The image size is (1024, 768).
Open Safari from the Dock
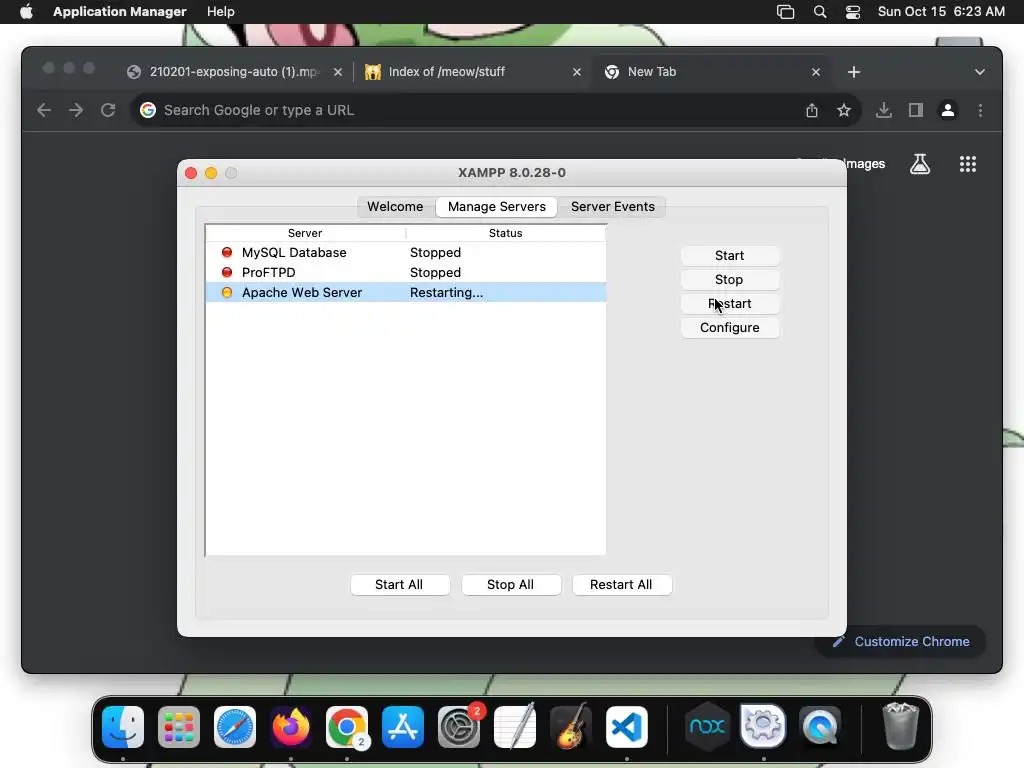(235, 727)
